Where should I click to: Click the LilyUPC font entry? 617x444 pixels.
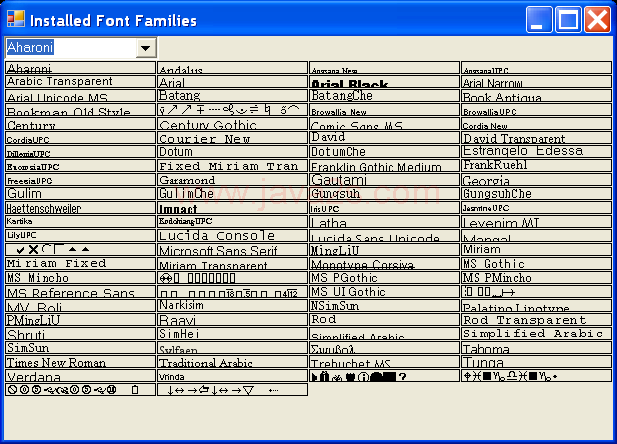pyautogui.click(x=80, y=236)
